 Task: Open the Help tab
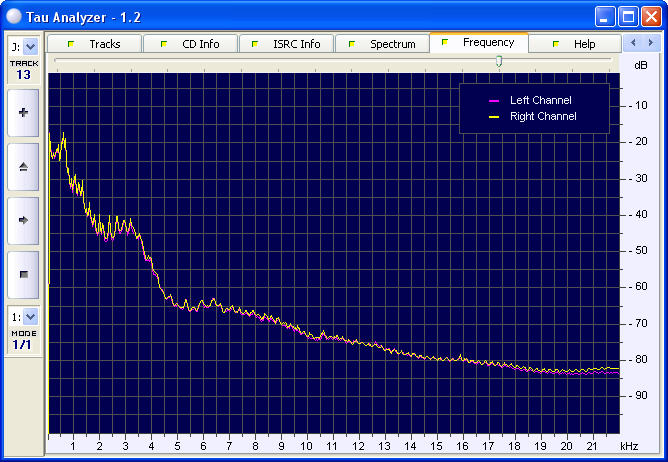click(575, 44)
